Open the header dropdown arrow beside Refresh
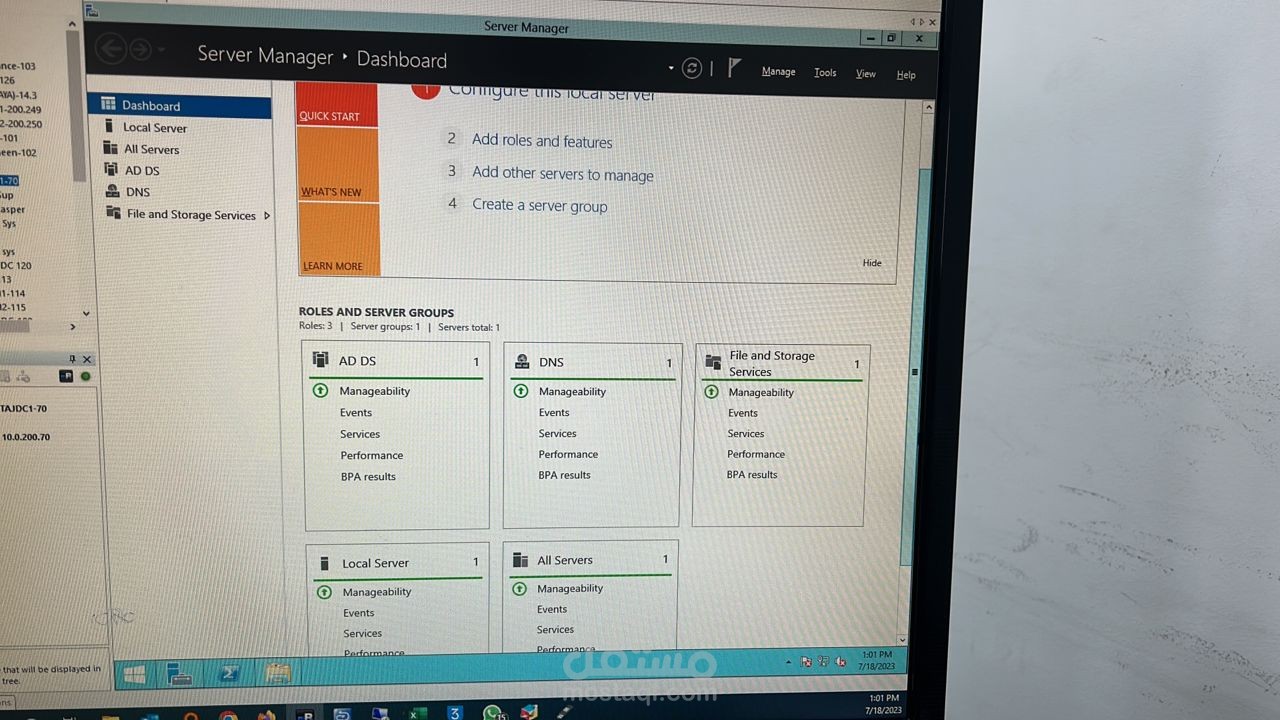Viewport: 1280px width, 720px height. coord(671,68)
